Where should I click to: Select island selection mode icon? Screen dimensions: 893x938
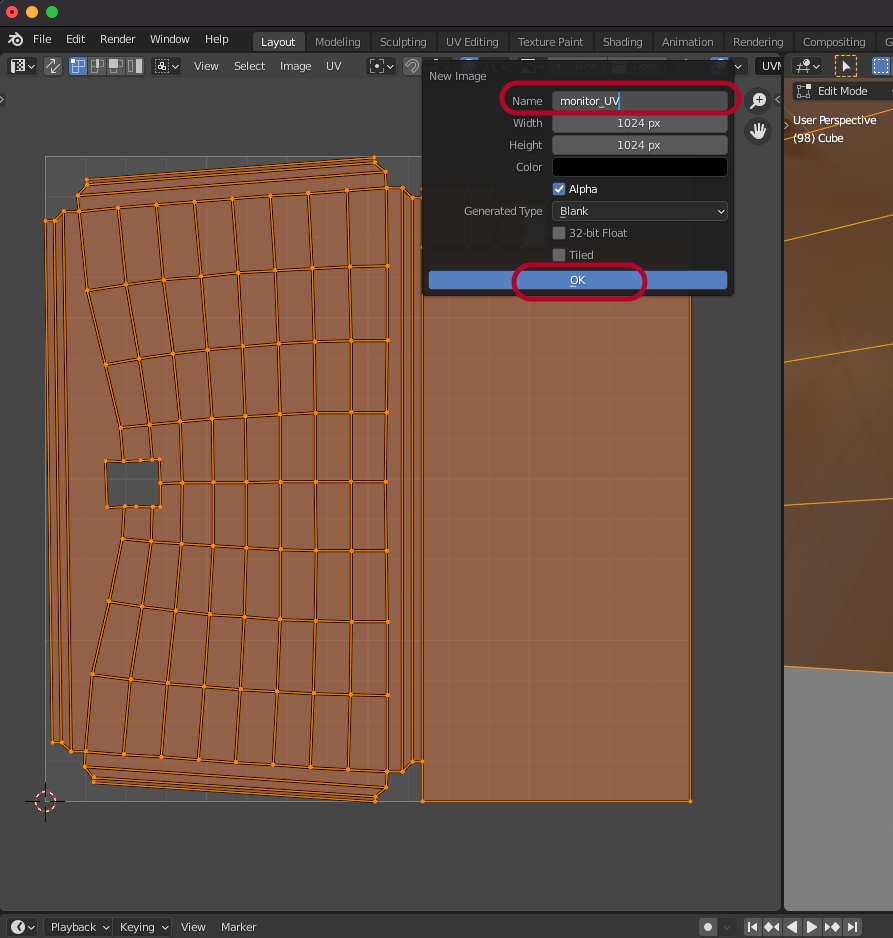click(135, 66)
